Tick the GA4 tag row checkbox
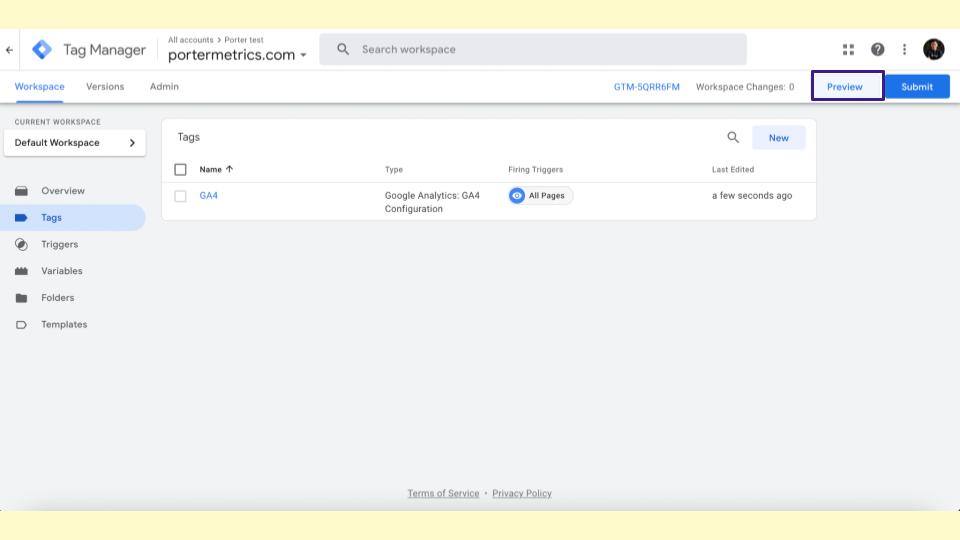 tap(180, 196)
